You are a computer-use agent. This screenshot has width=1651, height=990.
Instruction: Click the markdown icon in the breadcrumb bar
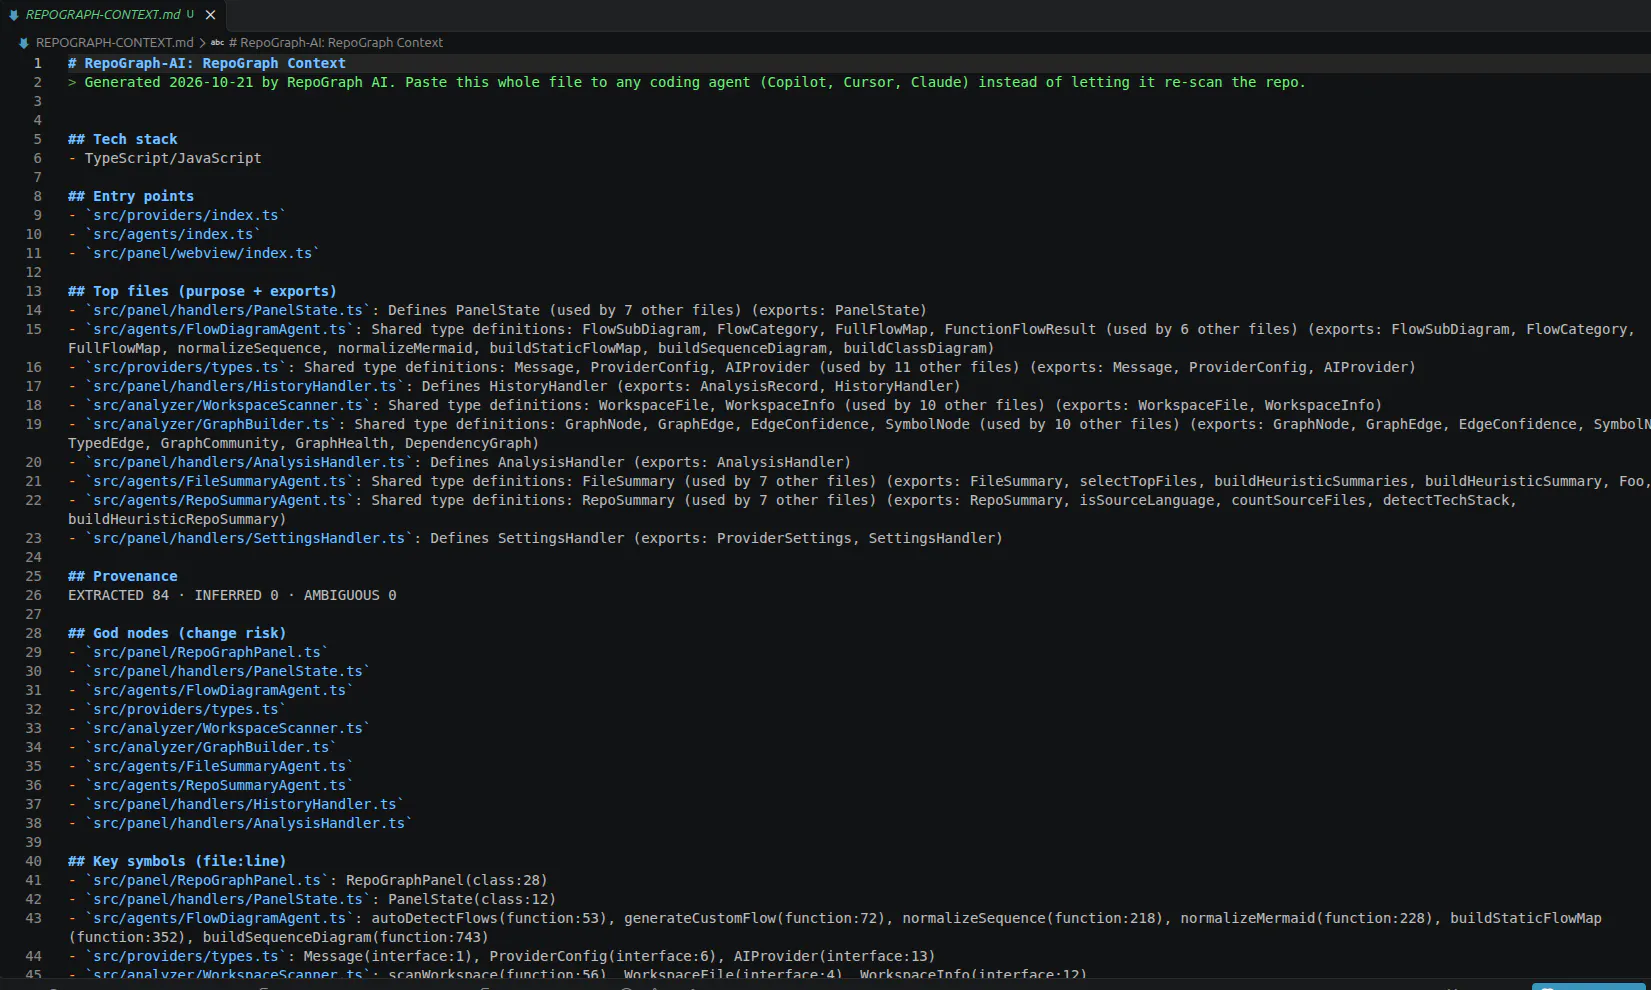point(24,43)
